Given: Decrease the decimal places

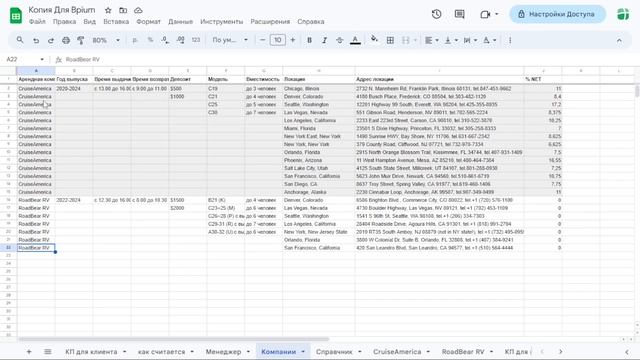Looking at the screenshot, I should [x=165, y=40].
